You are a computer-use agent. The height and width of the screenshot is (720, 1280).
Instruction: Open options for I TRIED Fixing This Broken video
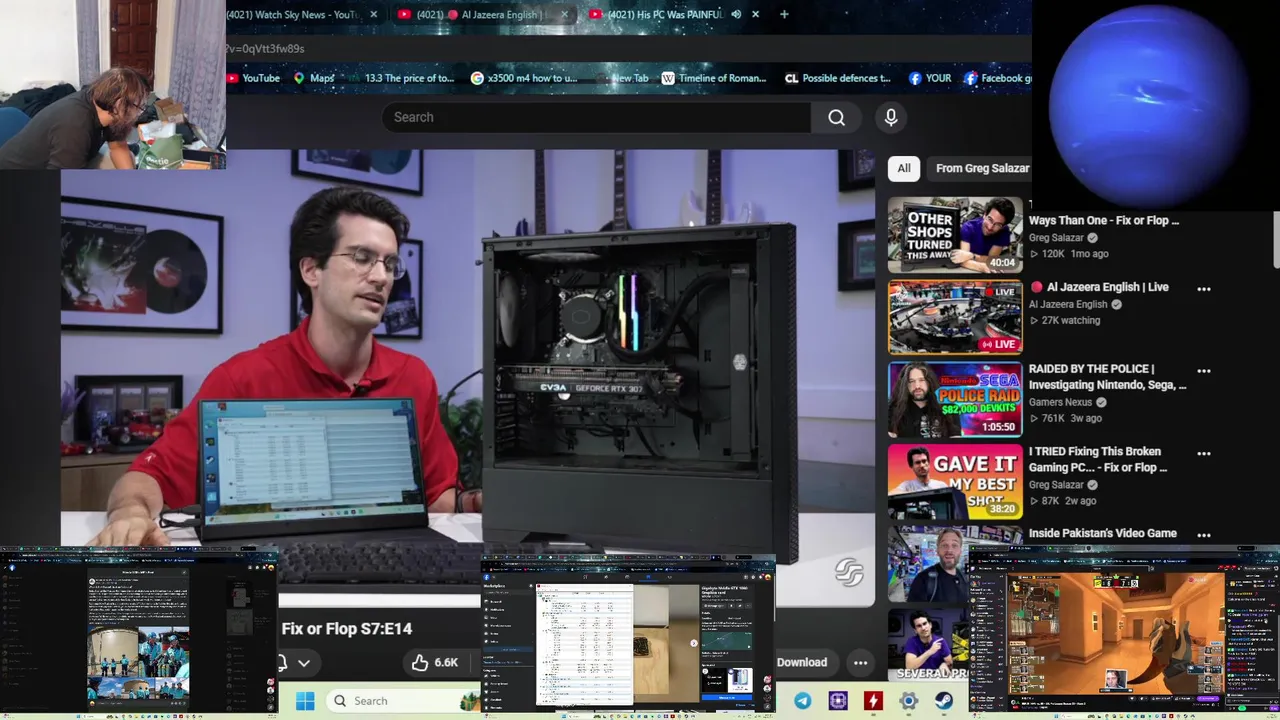click(x=1204, y=453)
